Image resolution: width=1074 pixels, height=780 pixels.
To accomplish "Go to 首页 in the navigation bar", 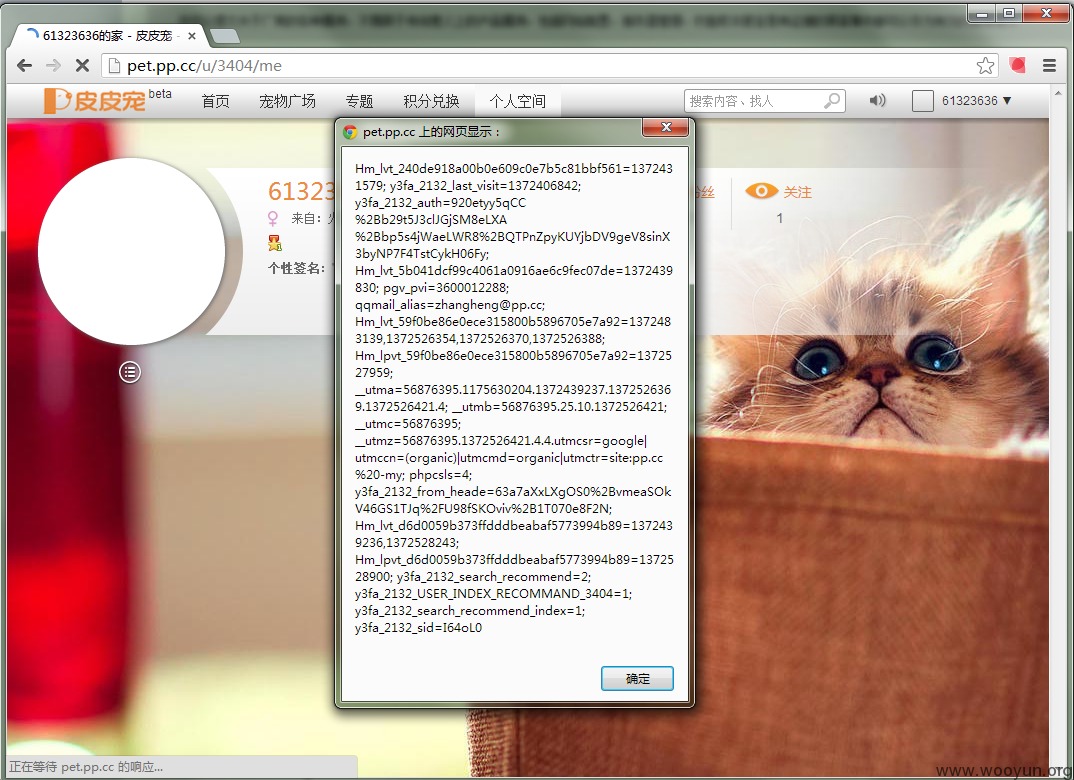I will [215, 101].
